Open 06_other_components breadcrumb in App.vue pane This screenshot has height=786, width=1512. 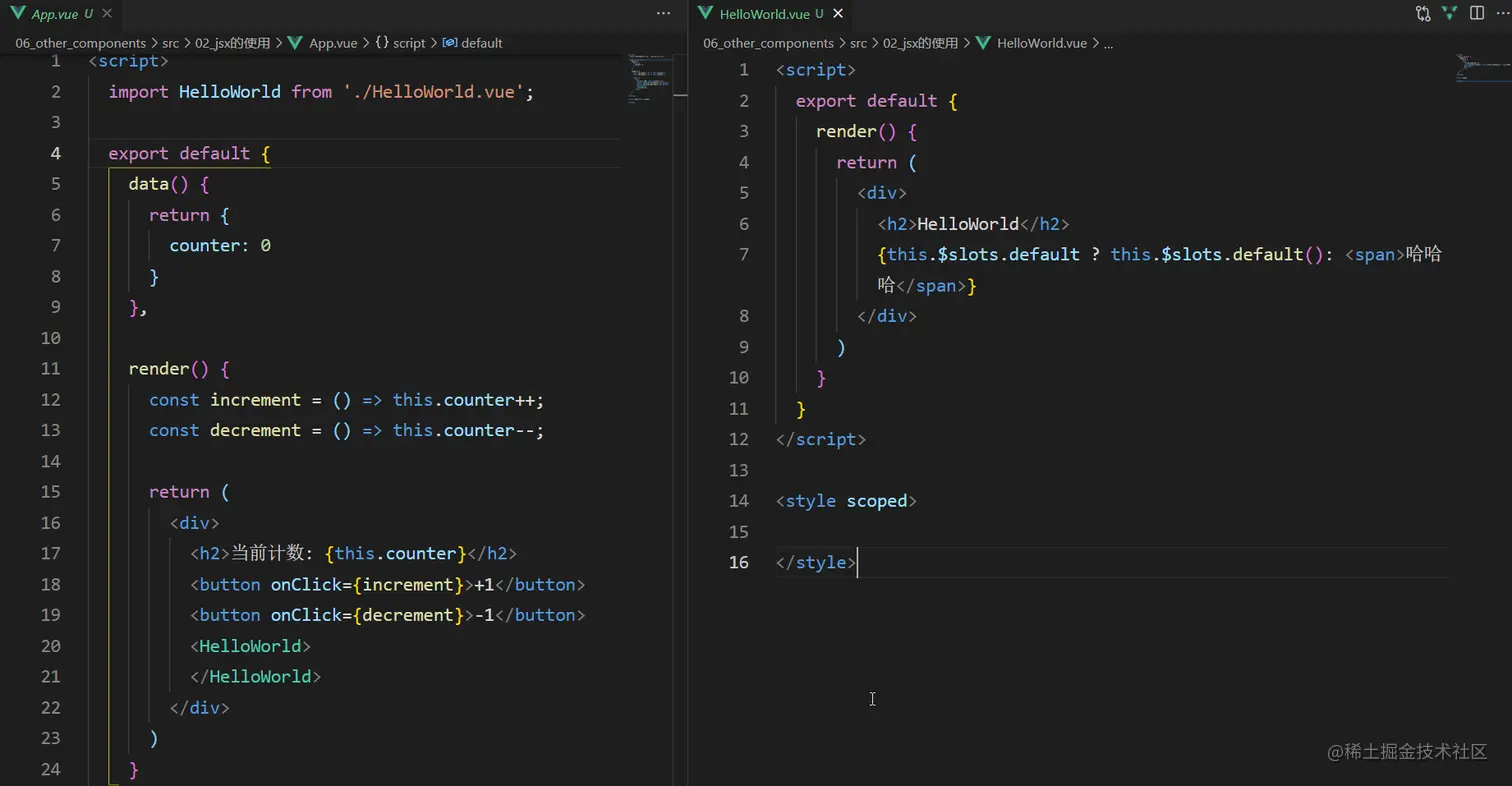[x=81, y=43]
